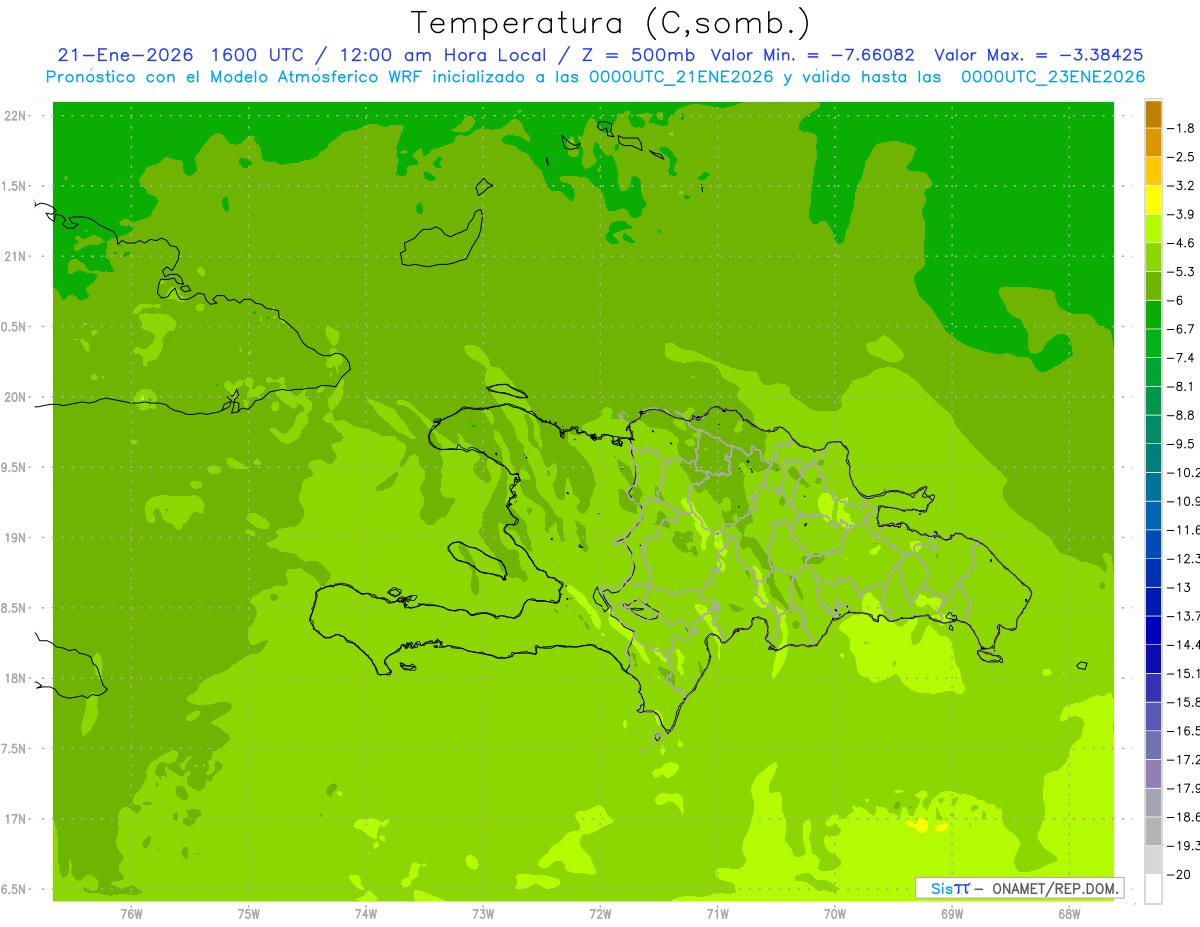Viewport: 1200px width, 927px height.
Task: Click the "69W" longitude axis label
Action: click(952, 913)
